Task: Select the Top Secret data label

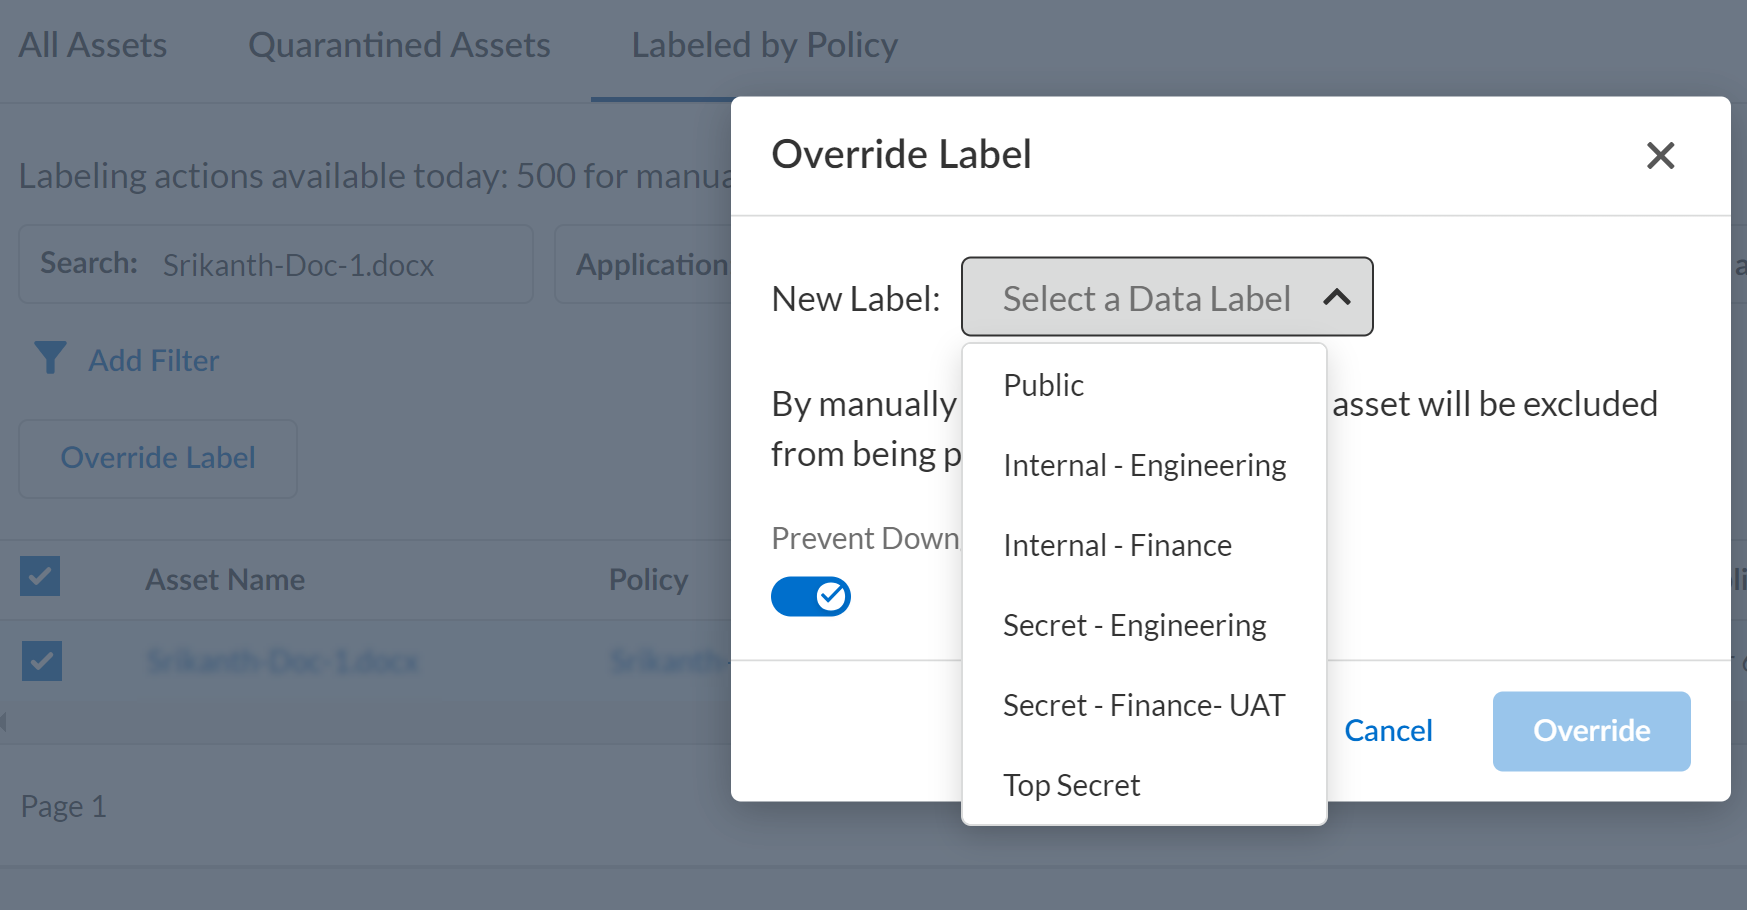Action: coord(1071,785)
